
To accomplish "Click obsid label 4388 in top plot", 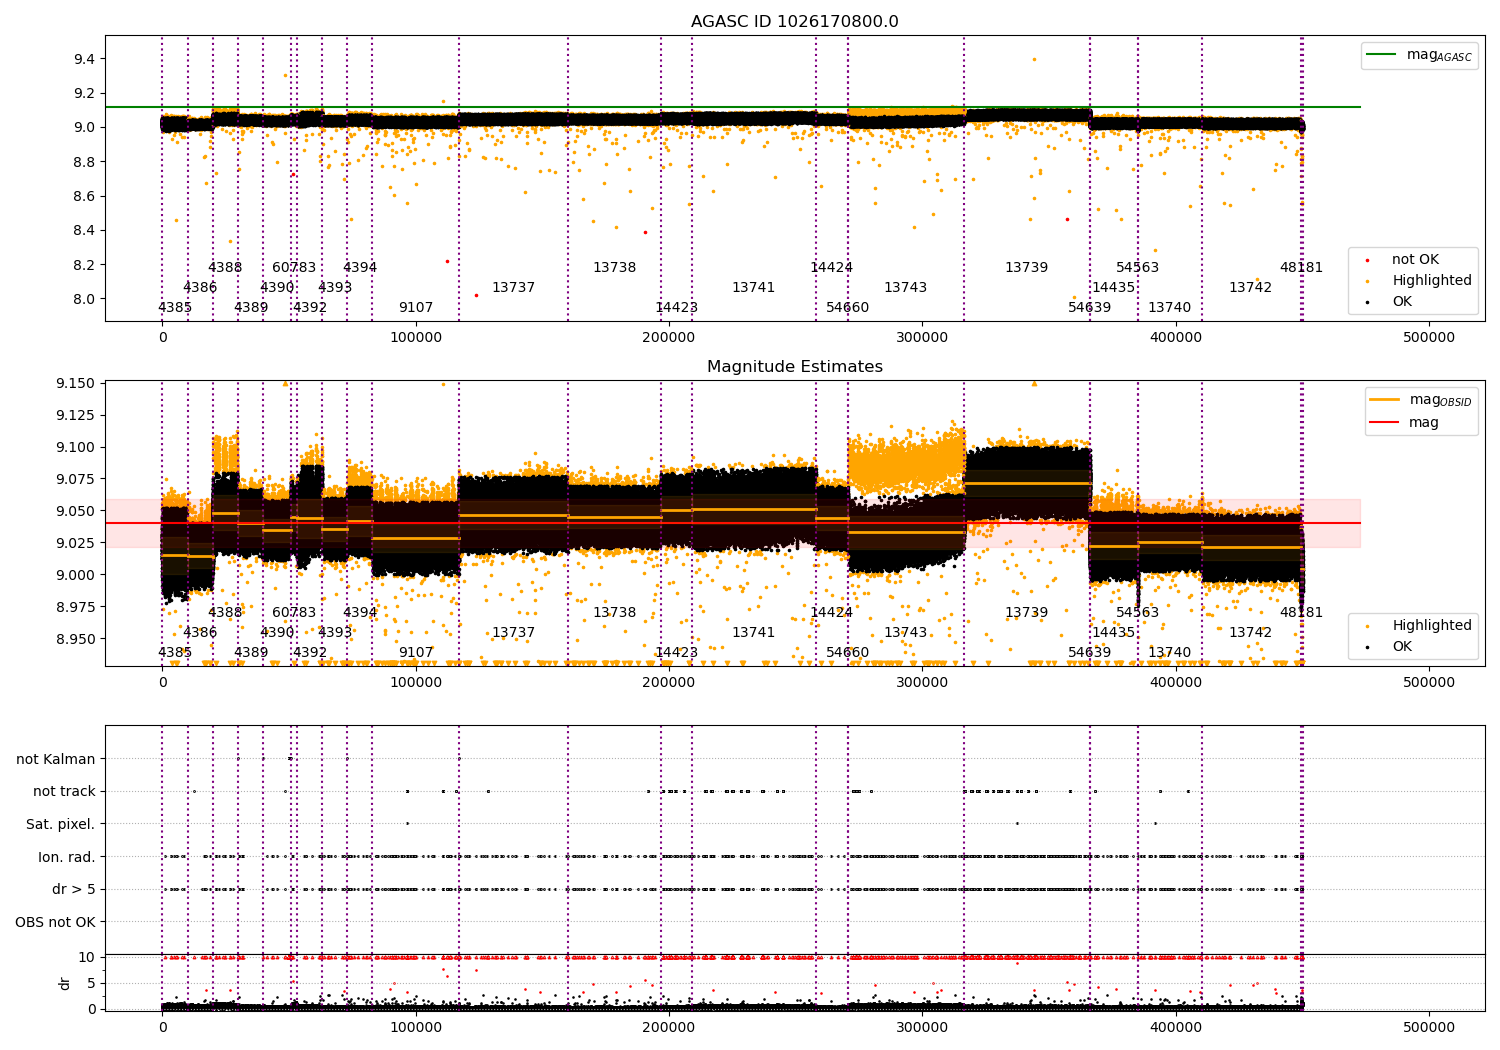I will click(x=225, y=268).
